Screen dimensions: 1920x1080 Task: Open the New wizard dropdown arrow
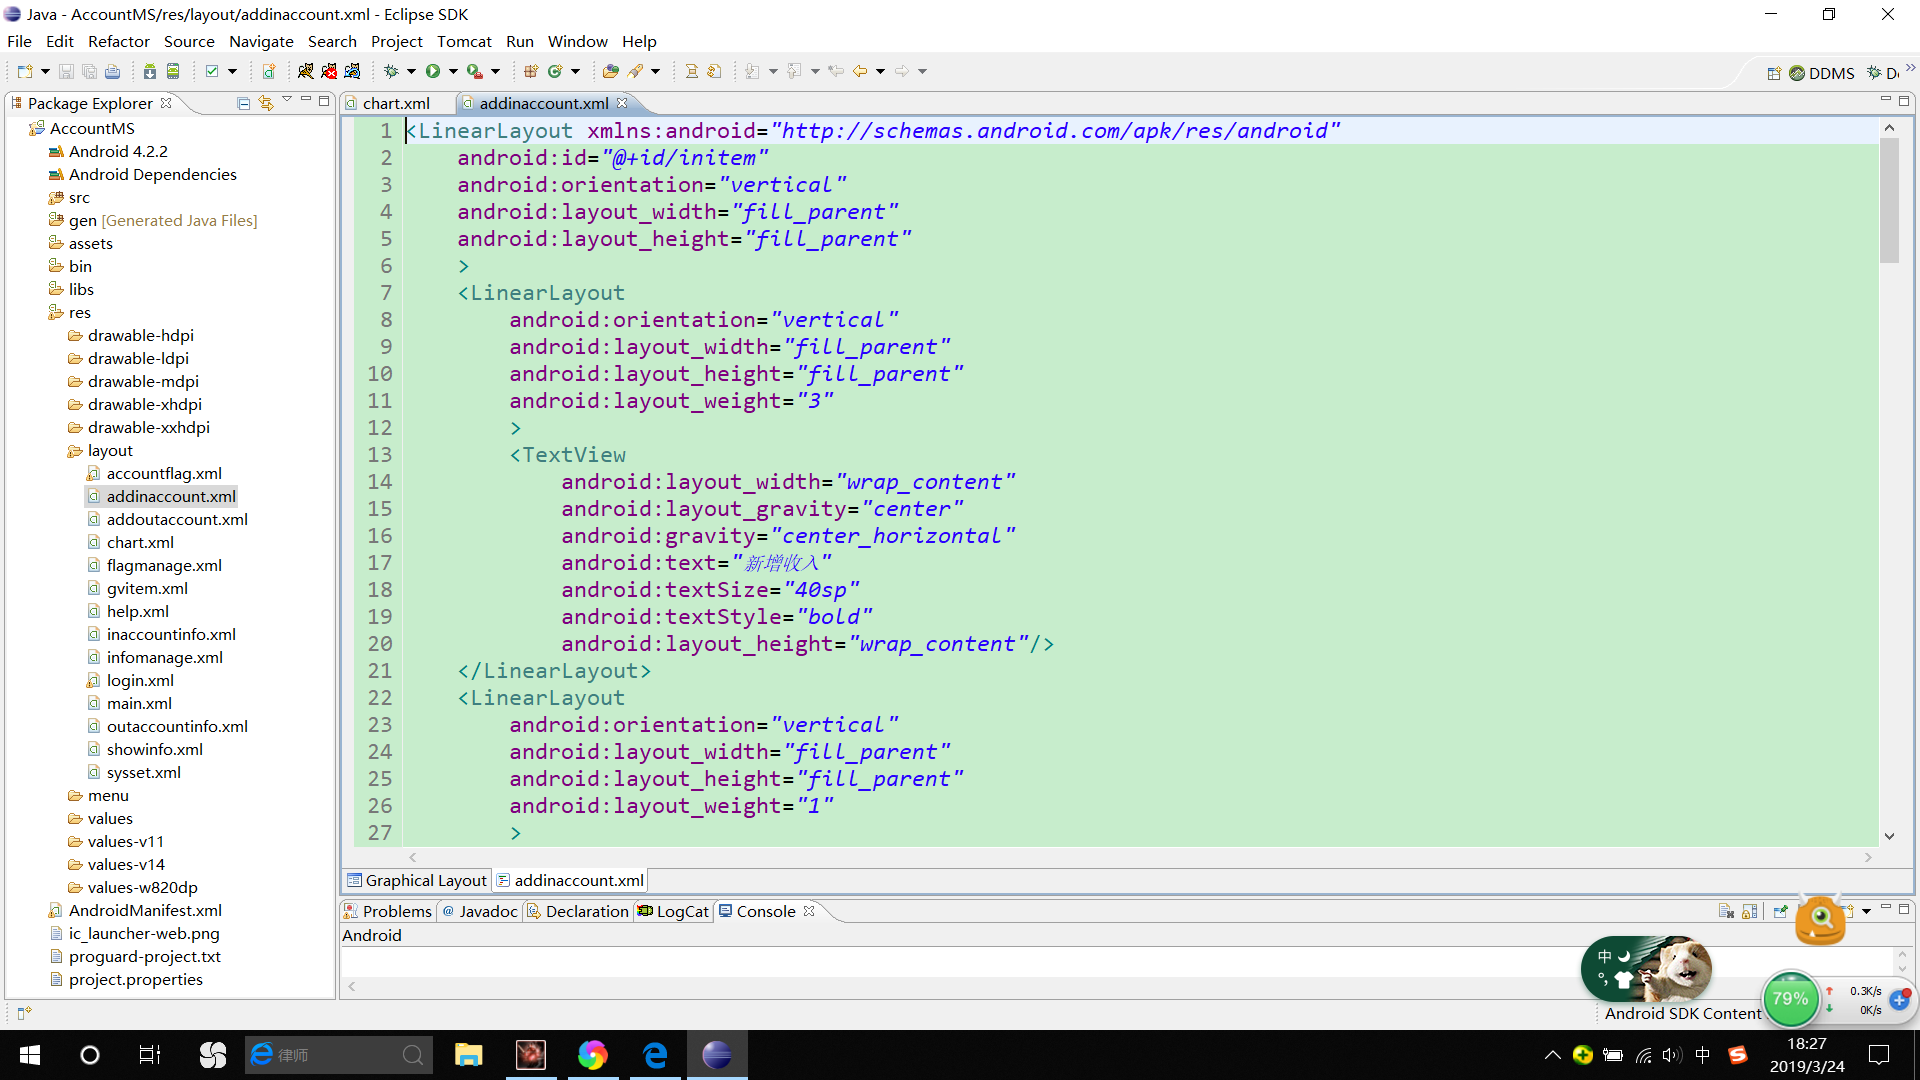44,70
